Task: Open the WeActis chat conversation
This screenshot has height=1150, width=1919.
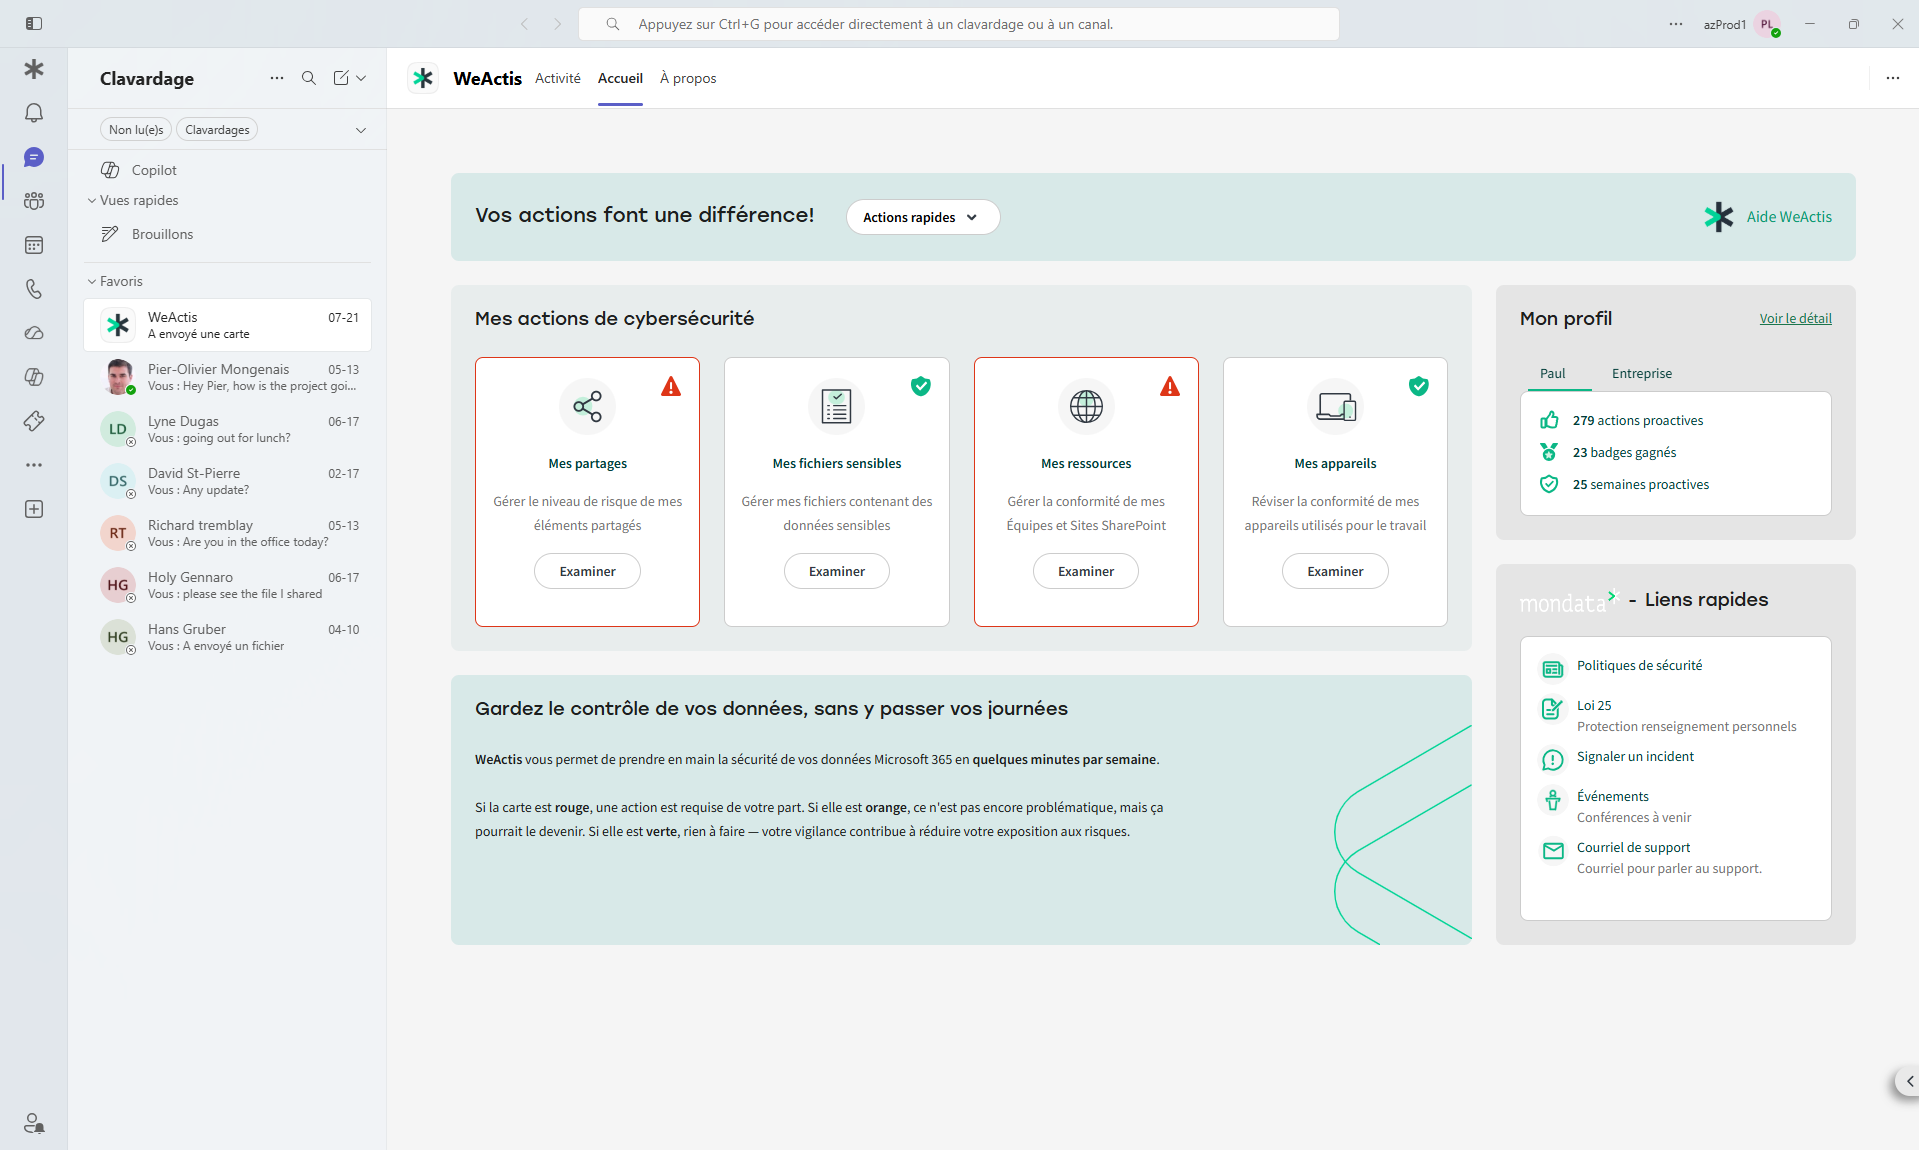Action: coord(228,325)
